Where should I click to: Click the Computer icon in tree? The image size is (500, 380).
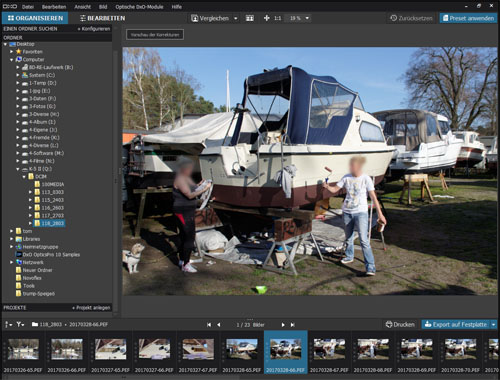pyautogui.click(x=19, y=59)
